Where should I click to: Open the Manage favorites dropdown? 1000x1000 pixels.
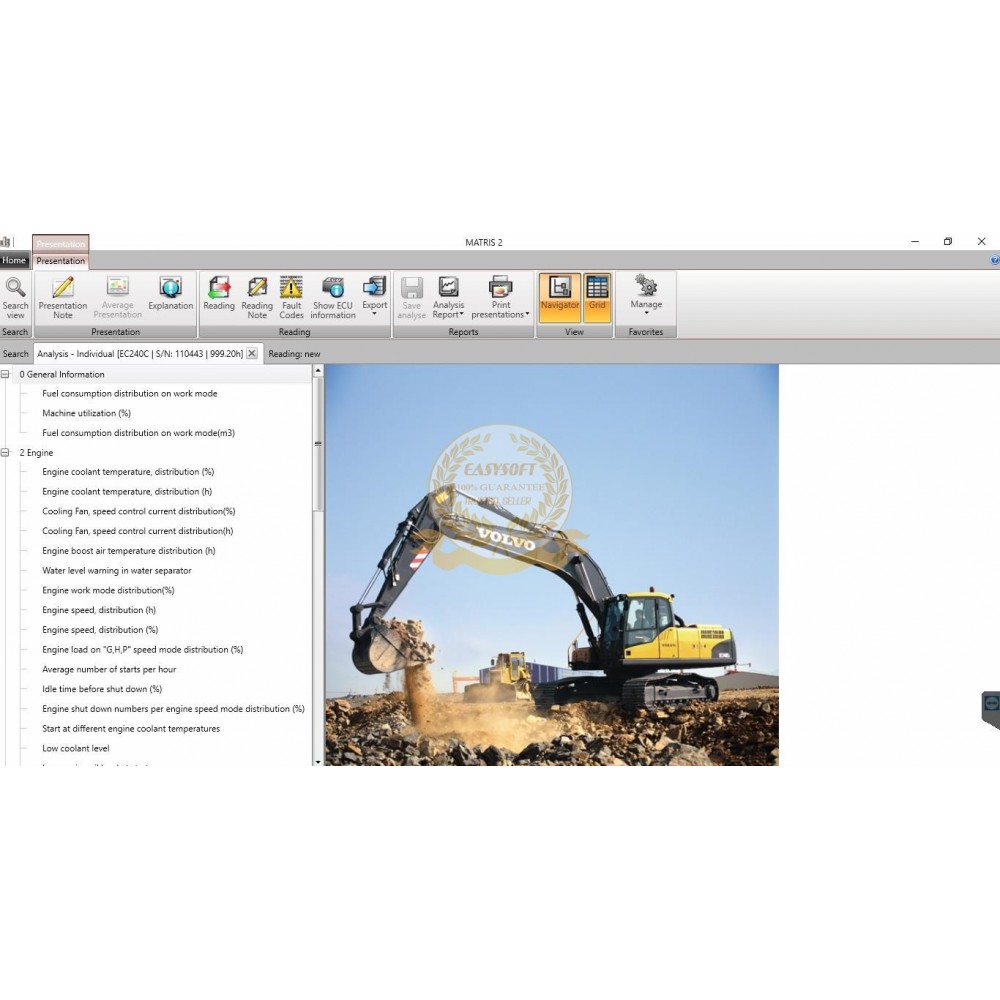[646, 295]
